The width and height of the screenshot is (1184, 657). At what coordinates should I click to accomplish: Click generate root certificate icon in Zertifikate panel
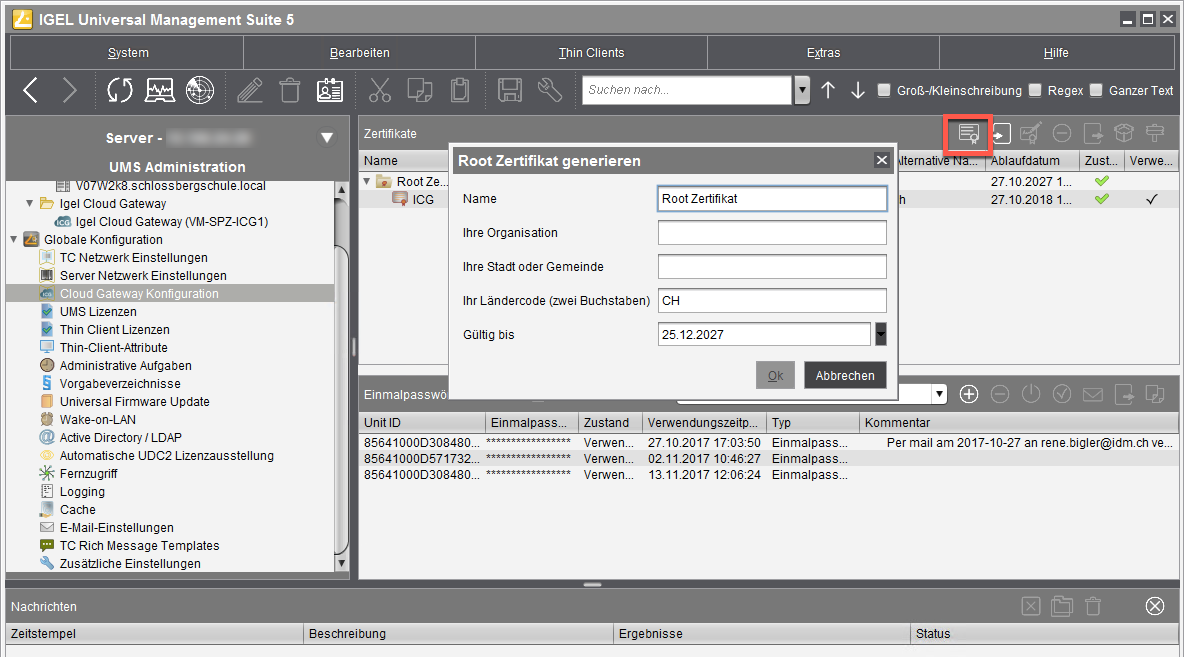click(969, 134)
